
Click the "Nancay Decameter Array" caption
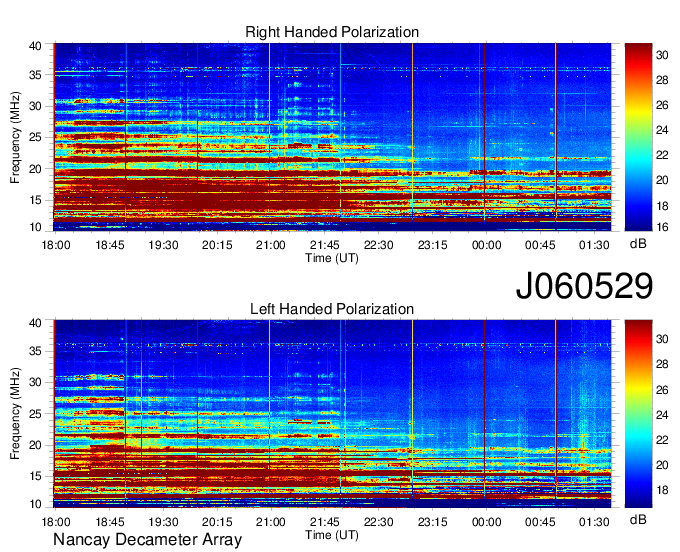click(147, 539)
